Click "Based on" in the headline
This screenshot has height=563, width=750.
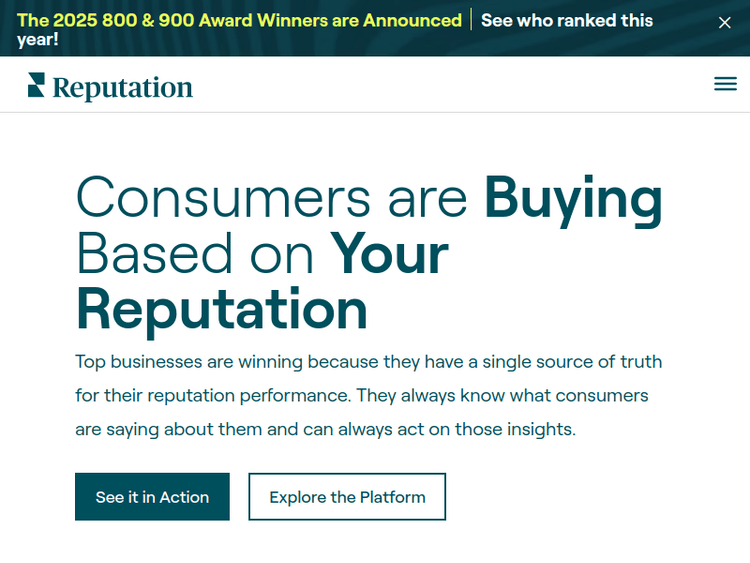[x=195, y=253]
